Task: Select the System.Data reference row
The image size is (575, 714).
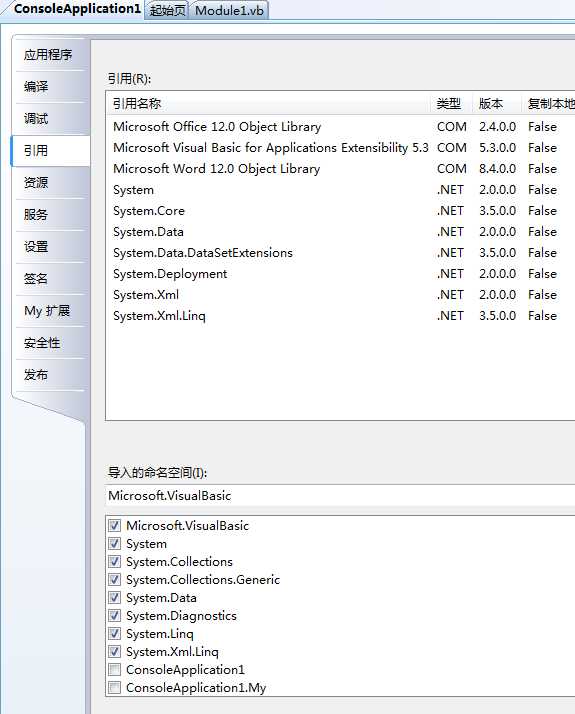Action: pyautogui.click(x=341, y=231)
